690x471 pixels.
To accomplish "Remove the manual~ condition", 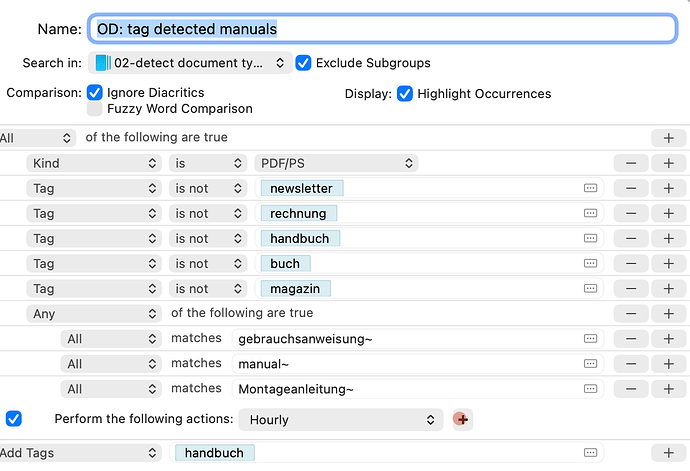I will [631, 364].
